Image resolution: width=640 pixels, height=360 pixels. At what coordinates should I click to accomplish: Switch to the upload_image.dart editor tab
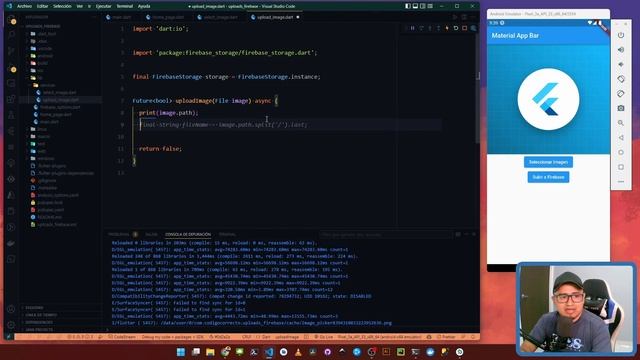275,17
